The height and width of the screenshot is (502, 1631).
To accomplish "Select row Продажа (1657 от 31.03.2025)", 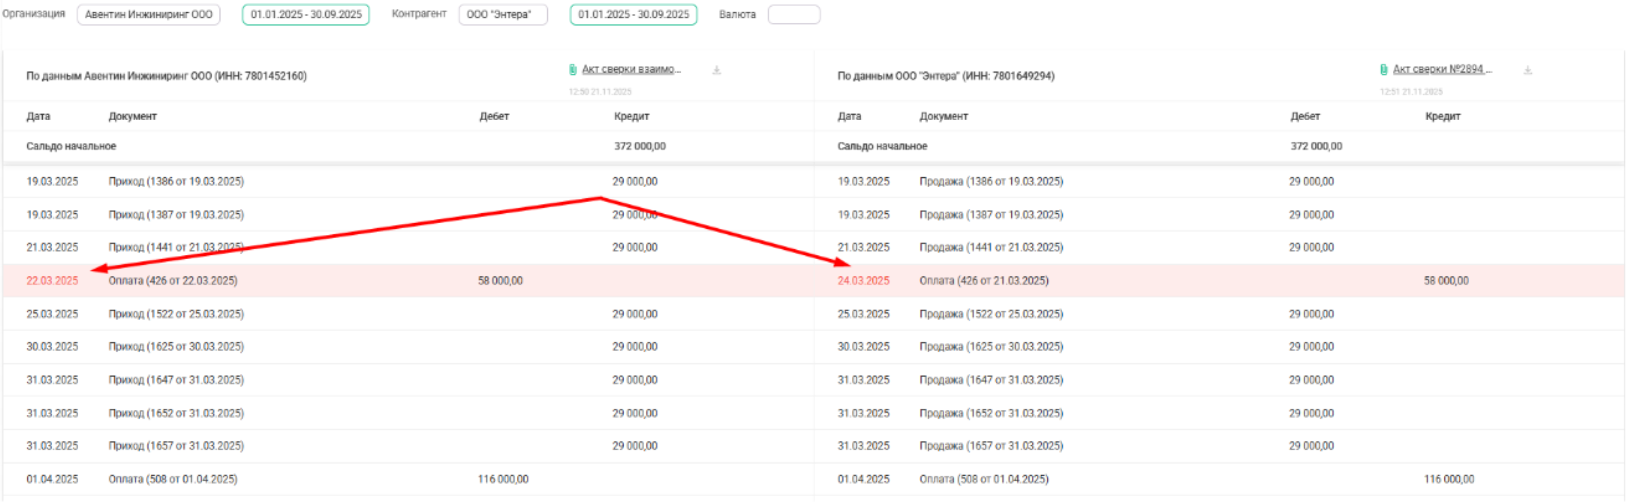I will [x=1219, y=446].
